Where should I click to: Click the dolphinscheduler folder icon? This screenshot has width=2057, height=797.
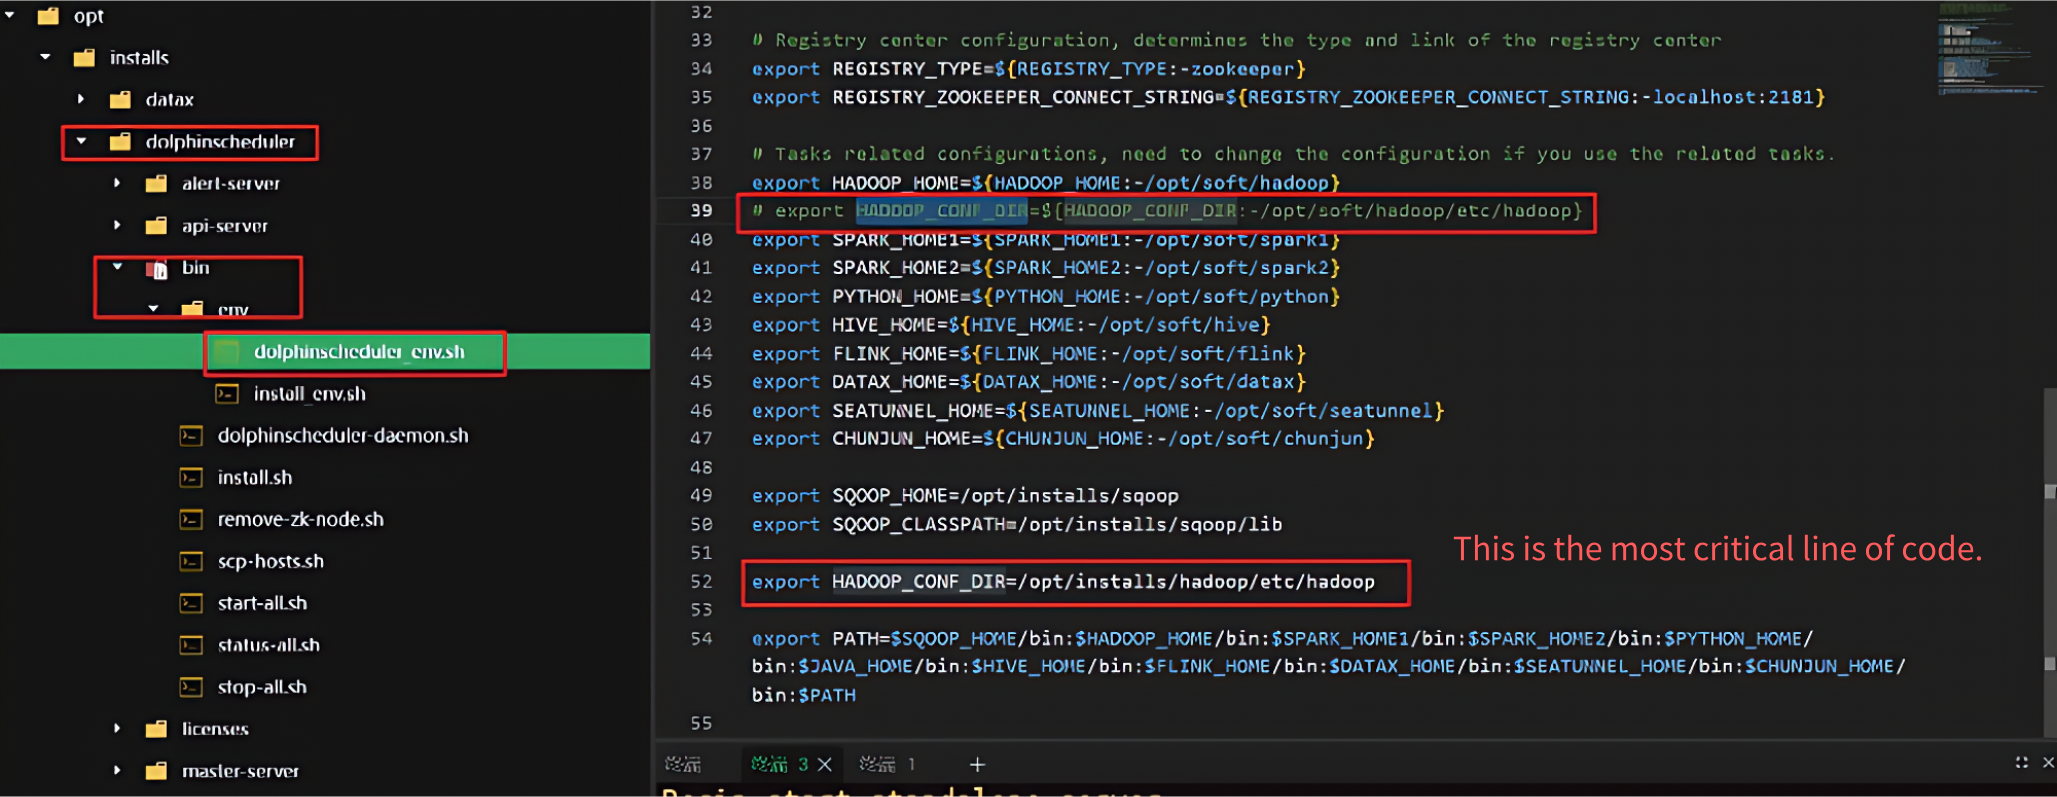click(x=120, y=142)
